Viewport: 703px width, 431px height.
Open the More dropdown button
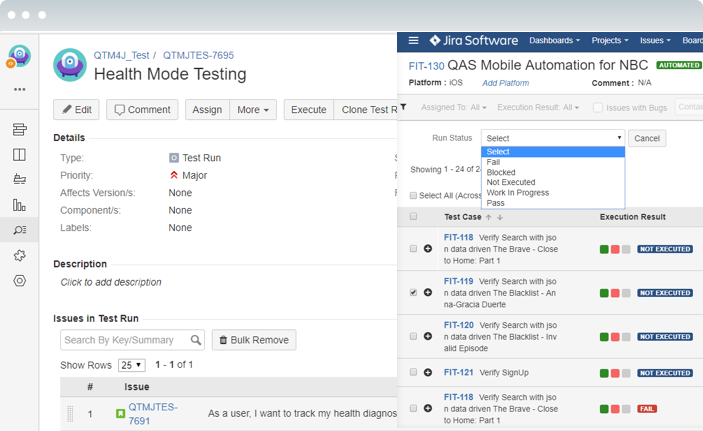click(x=253, y=110)
